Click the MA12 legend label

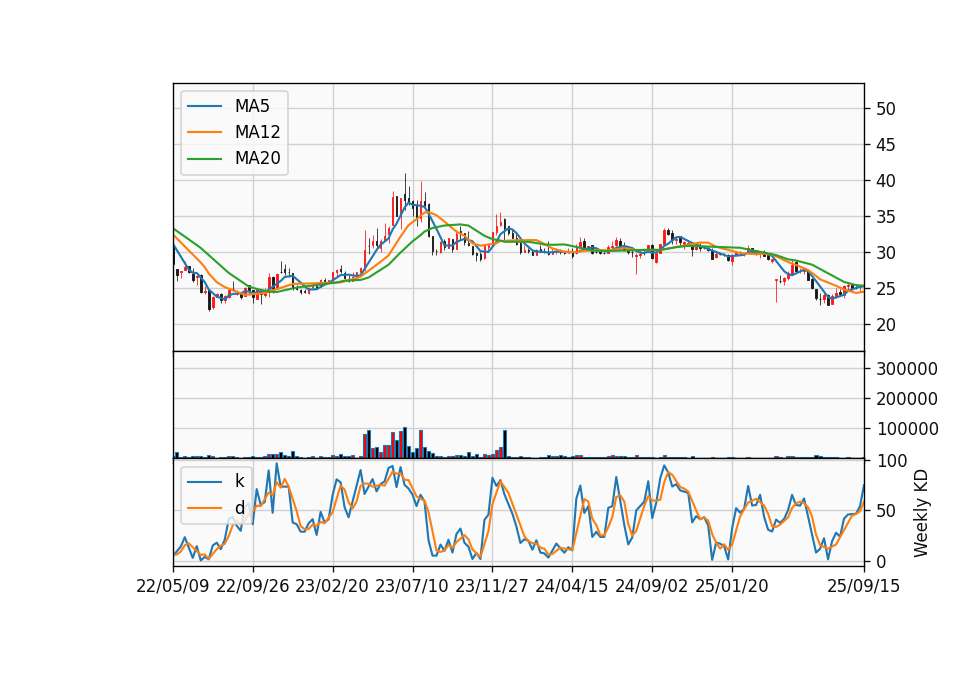(257, 132)
